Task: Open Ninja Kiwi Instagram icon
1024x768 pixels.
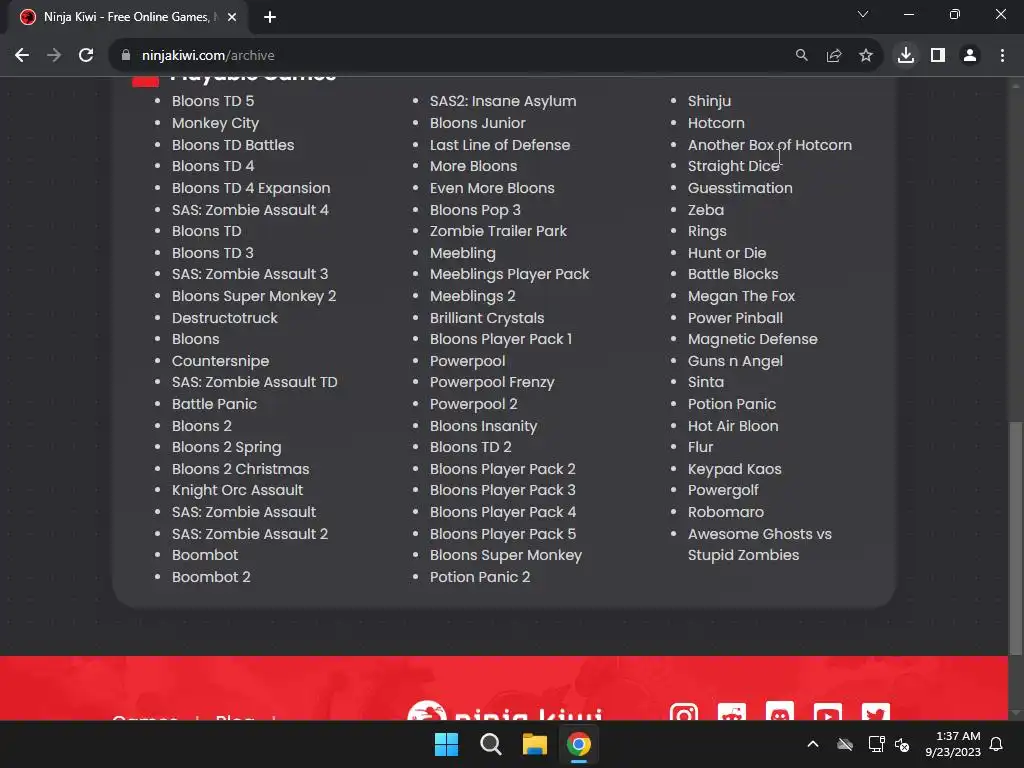Action: click(x=684, y=712)
